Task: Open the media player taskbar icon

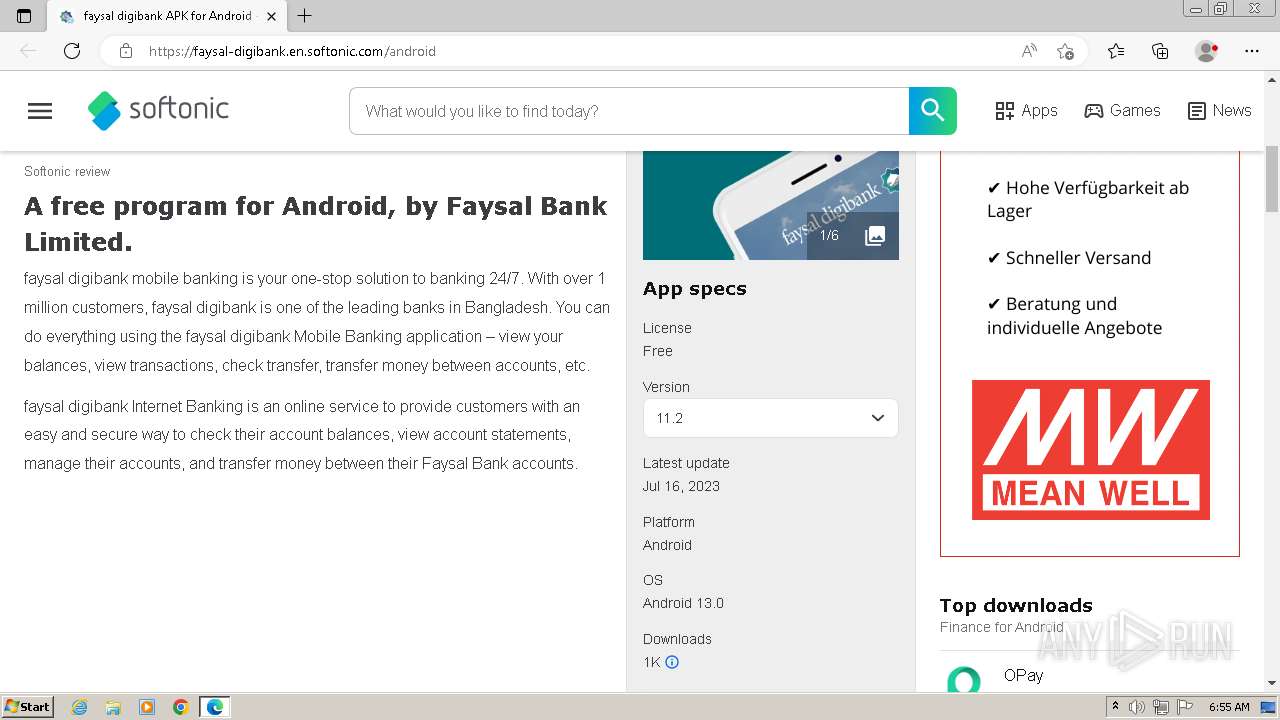Action: [x=147, y=707]
